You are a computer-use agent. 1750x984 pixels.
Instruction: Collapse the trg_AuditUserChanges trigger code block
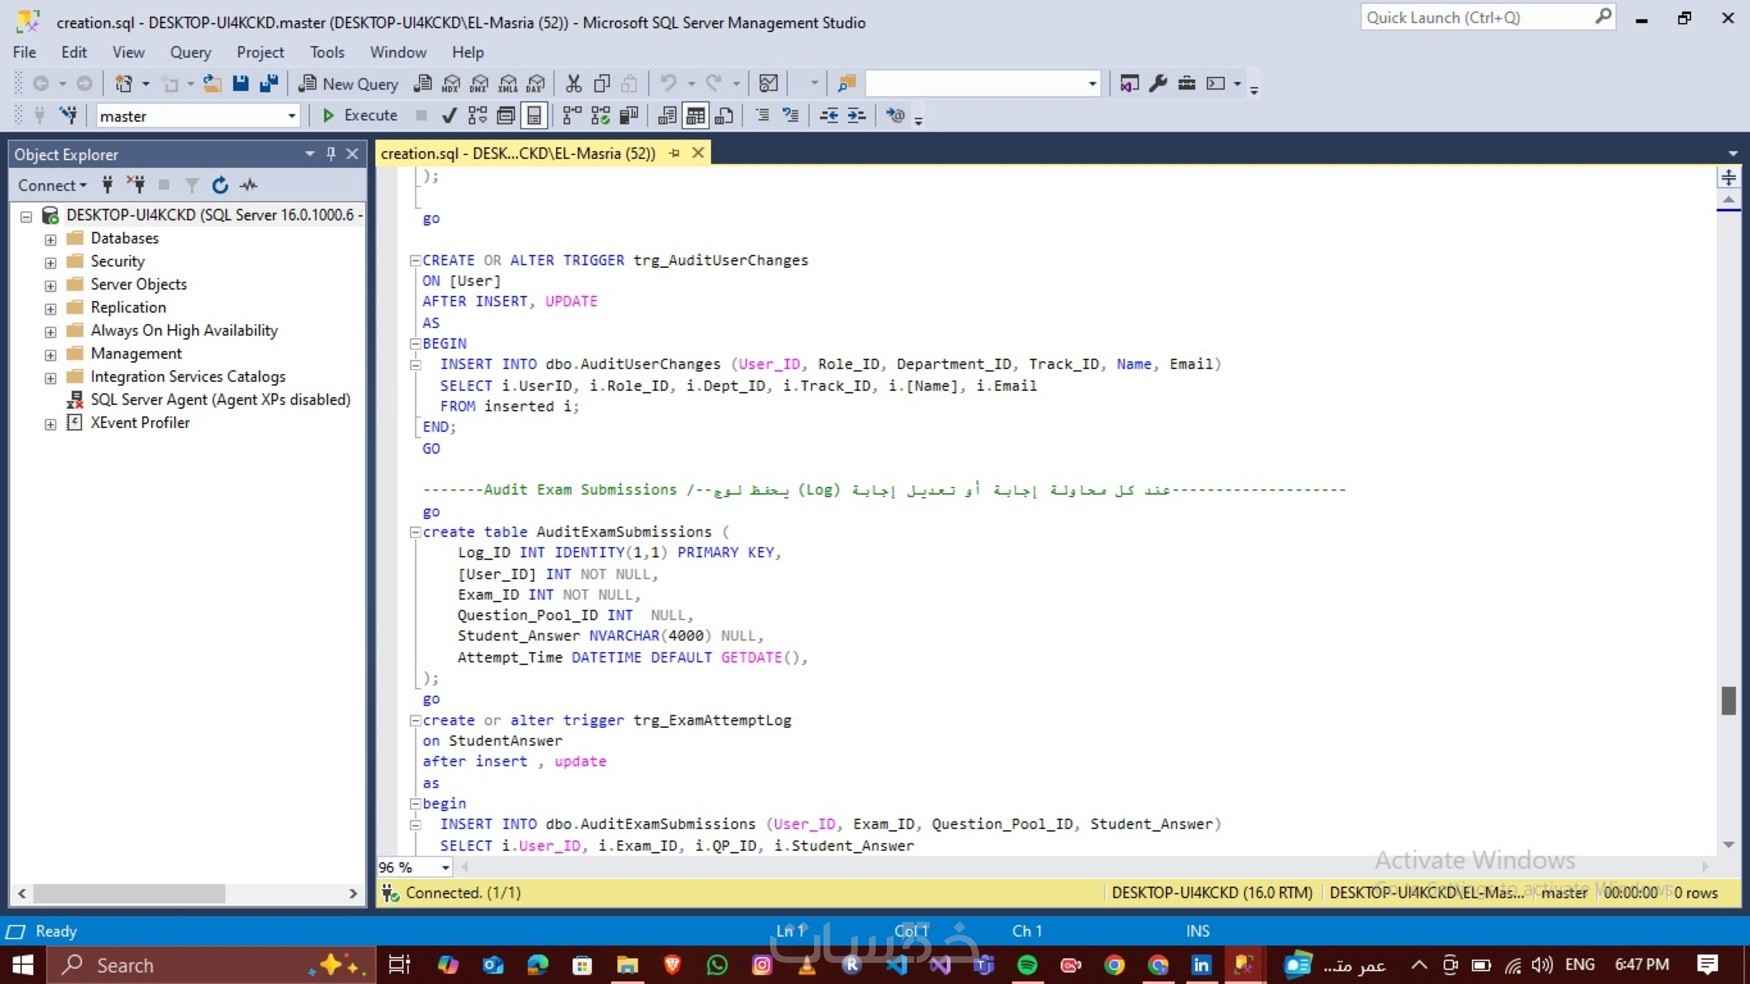415,260
